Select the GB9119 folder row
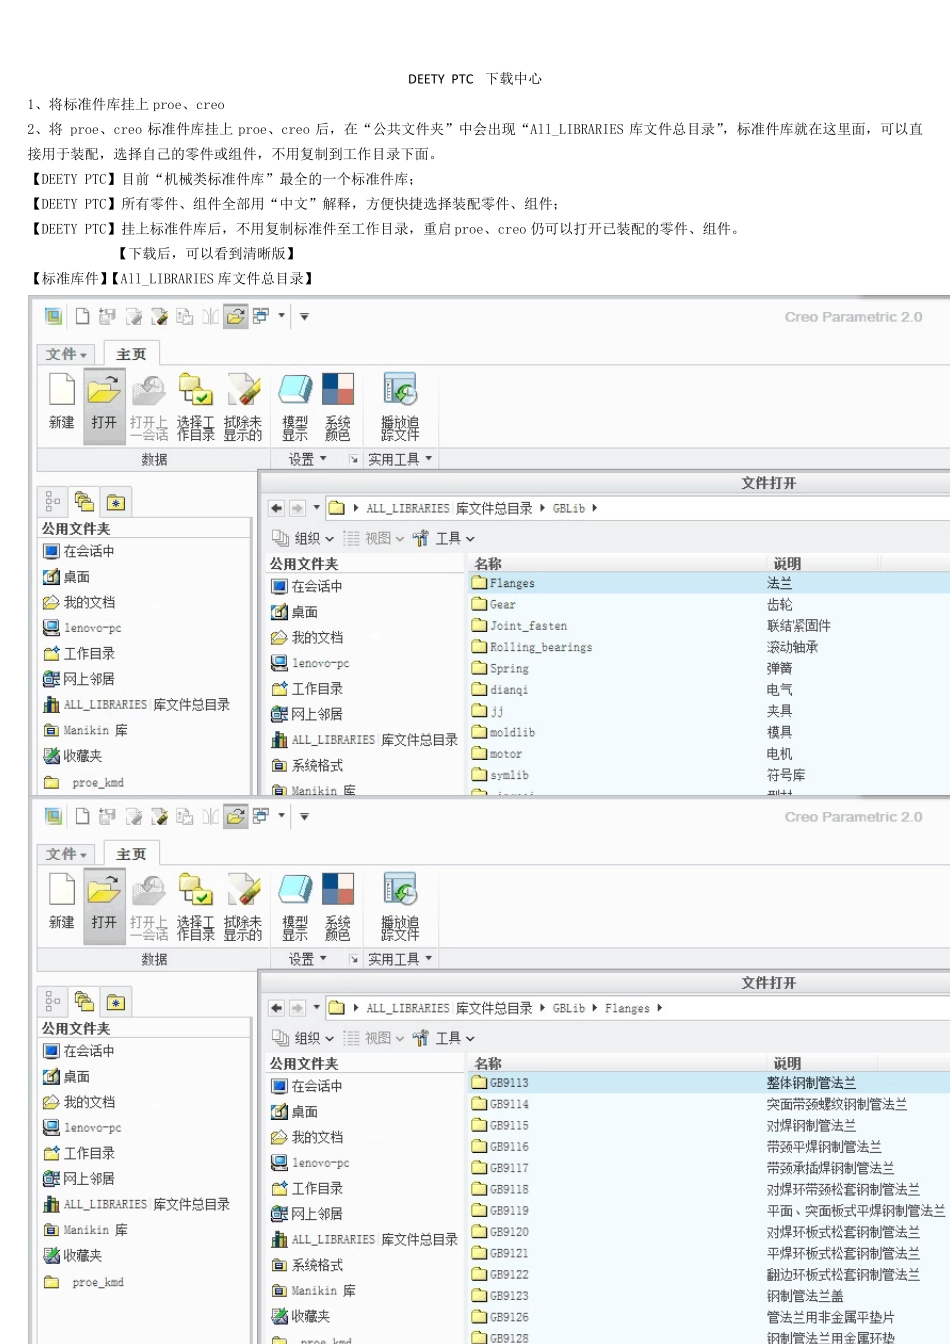Image resolution: width=950 pixels, height=1344 pixels. pyautogui.click(x=709, y=1211)
